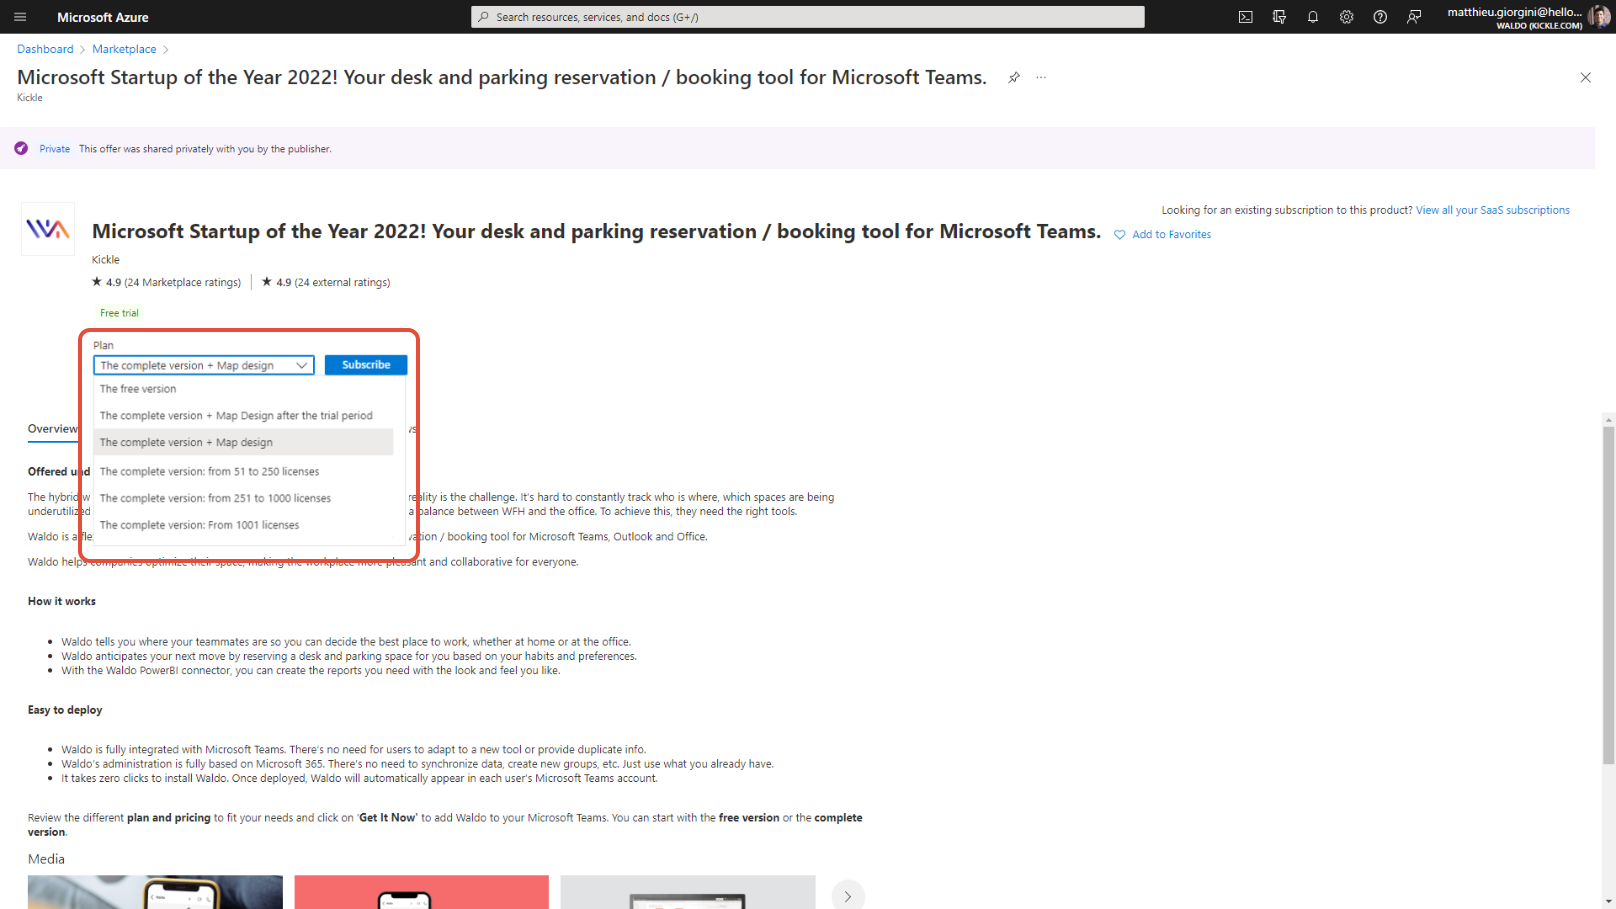Select the highlighted complete version + Map design option
This screenshot has width=1616, height=909.
[x=244, y=442]
